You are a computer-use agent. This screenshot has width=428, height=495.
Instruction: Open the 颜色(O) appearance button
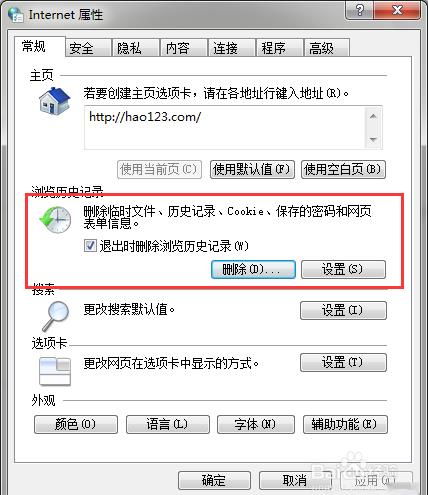76,424
